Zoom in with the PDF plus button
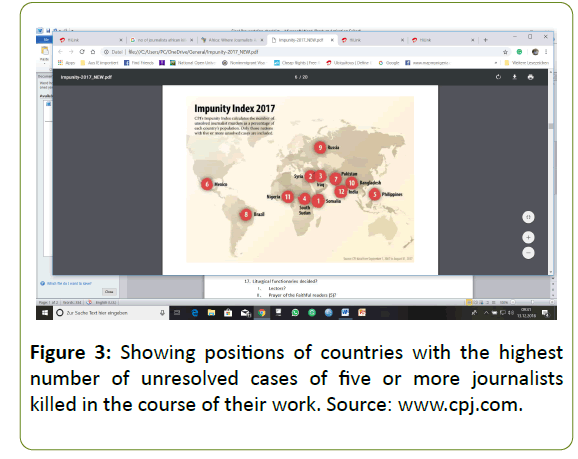Viewport: 578px width, 459px height. (x=528, y=237)
